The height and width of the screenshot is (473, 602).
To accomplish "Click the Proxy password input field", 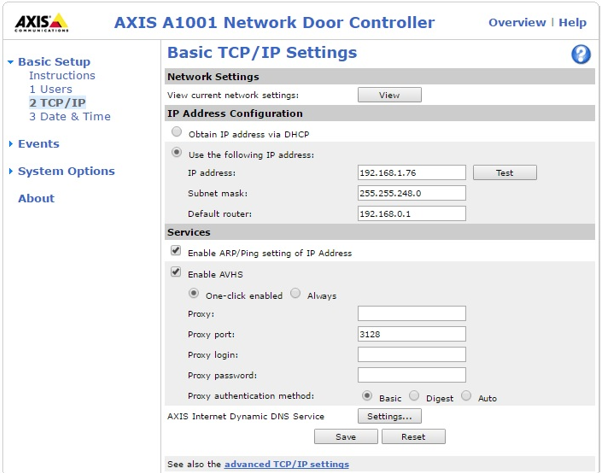I will click(x=412, y=375).
